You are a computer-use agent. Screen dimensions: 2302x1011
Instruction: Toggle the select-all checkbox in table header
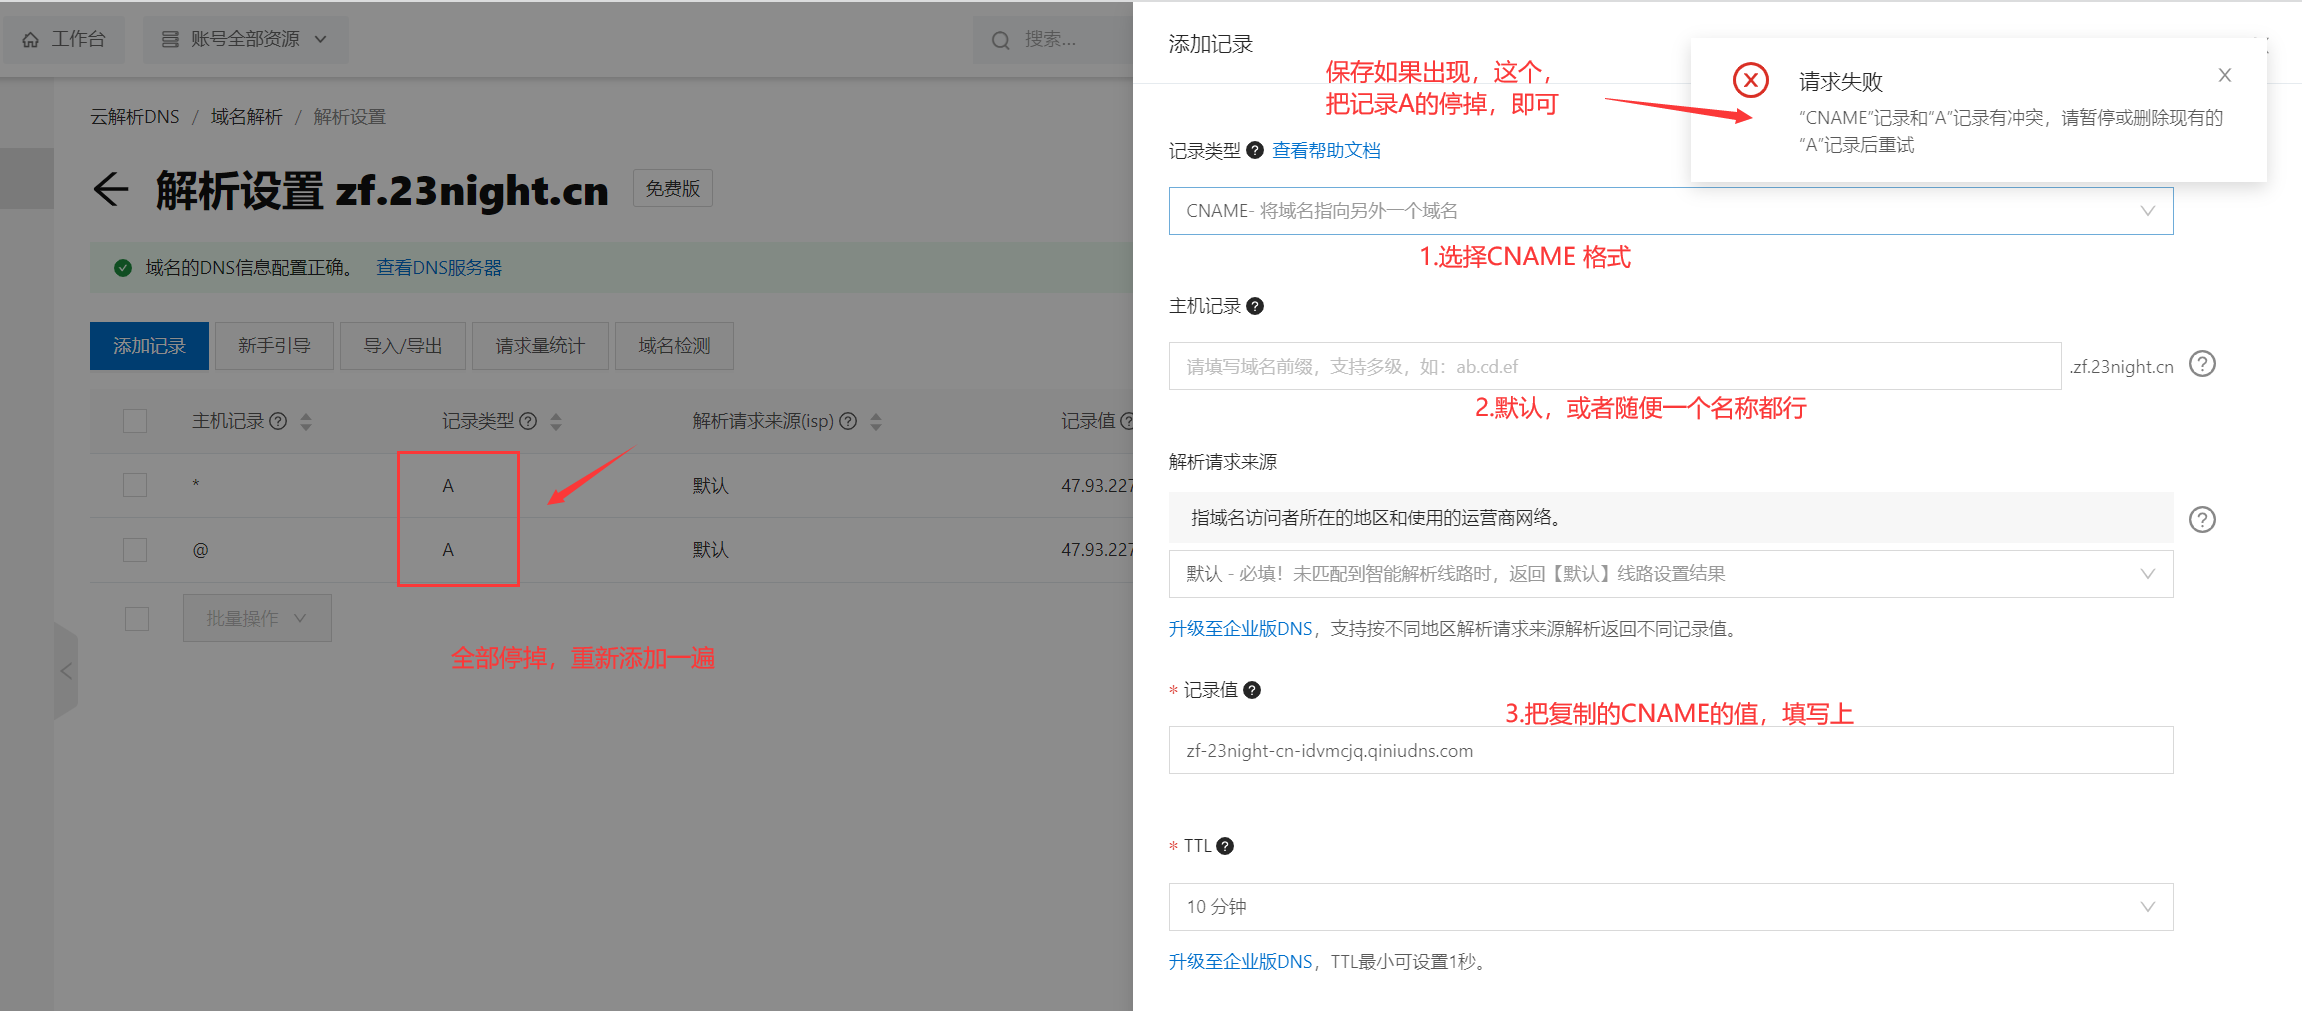[135, 421]
